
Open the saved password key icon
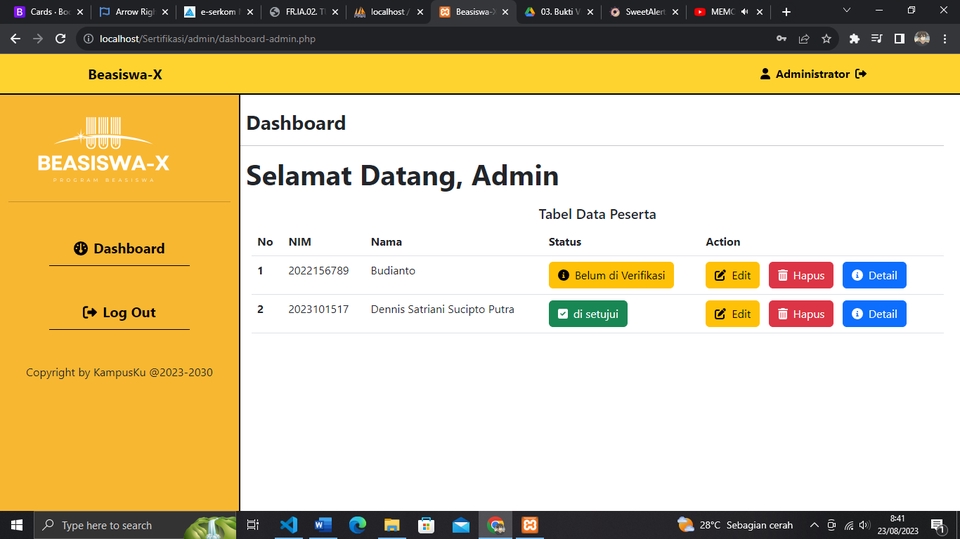coord(781,39)
